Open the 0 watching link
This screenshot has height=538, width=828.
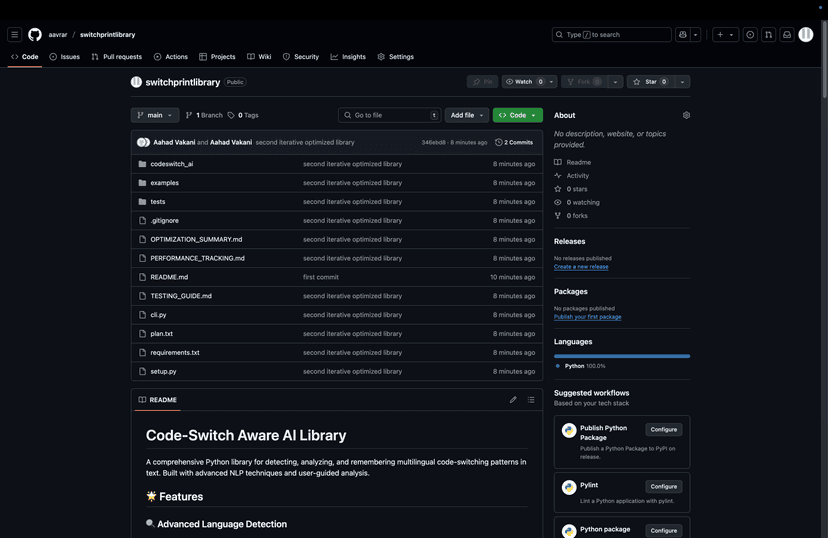tap(577, 203)
